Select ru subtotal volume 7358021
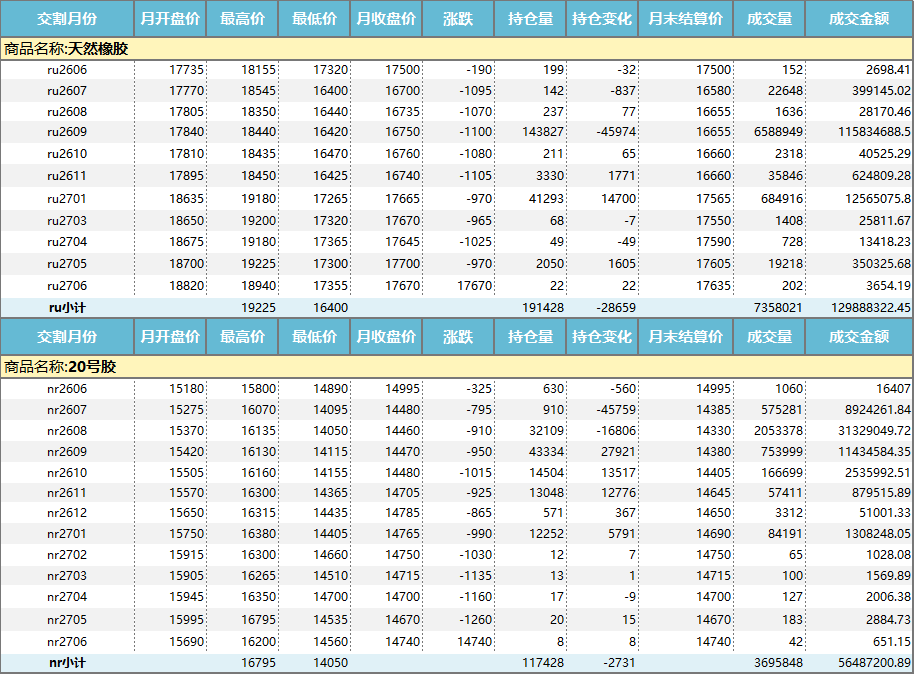Viewport: 915px width, 675px height. 778,307
